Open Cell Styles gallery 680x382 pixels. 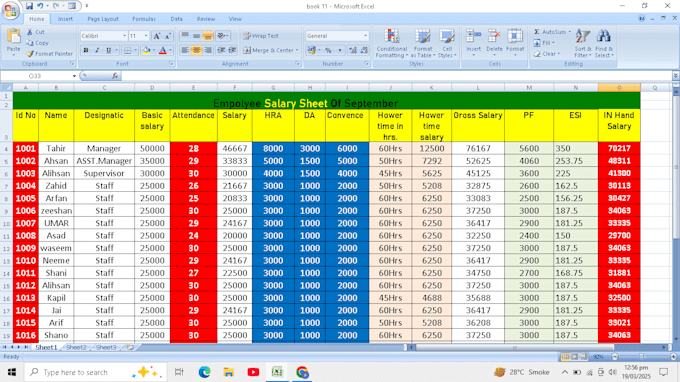(x=447, y=43)
